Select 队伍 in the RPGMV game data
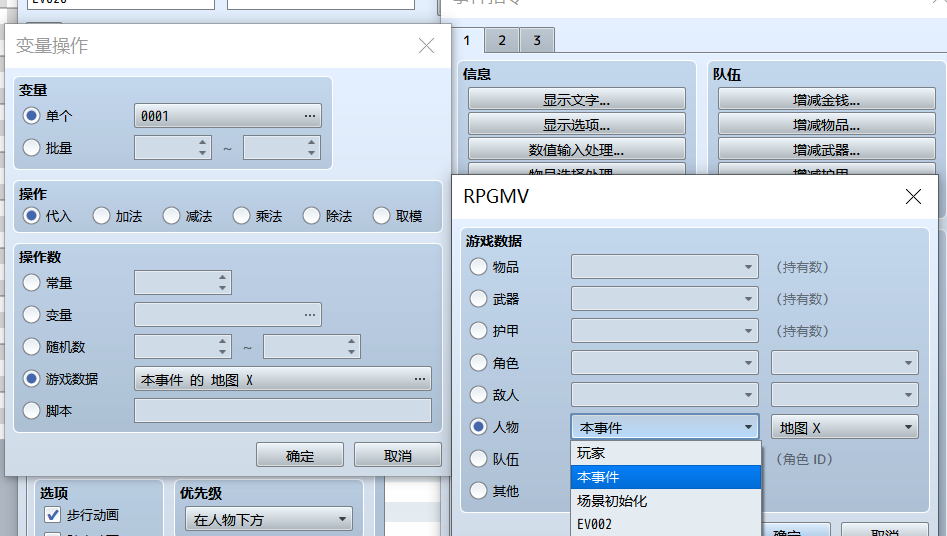The height and width of the screenshot is (536, 947). point(478,459)
